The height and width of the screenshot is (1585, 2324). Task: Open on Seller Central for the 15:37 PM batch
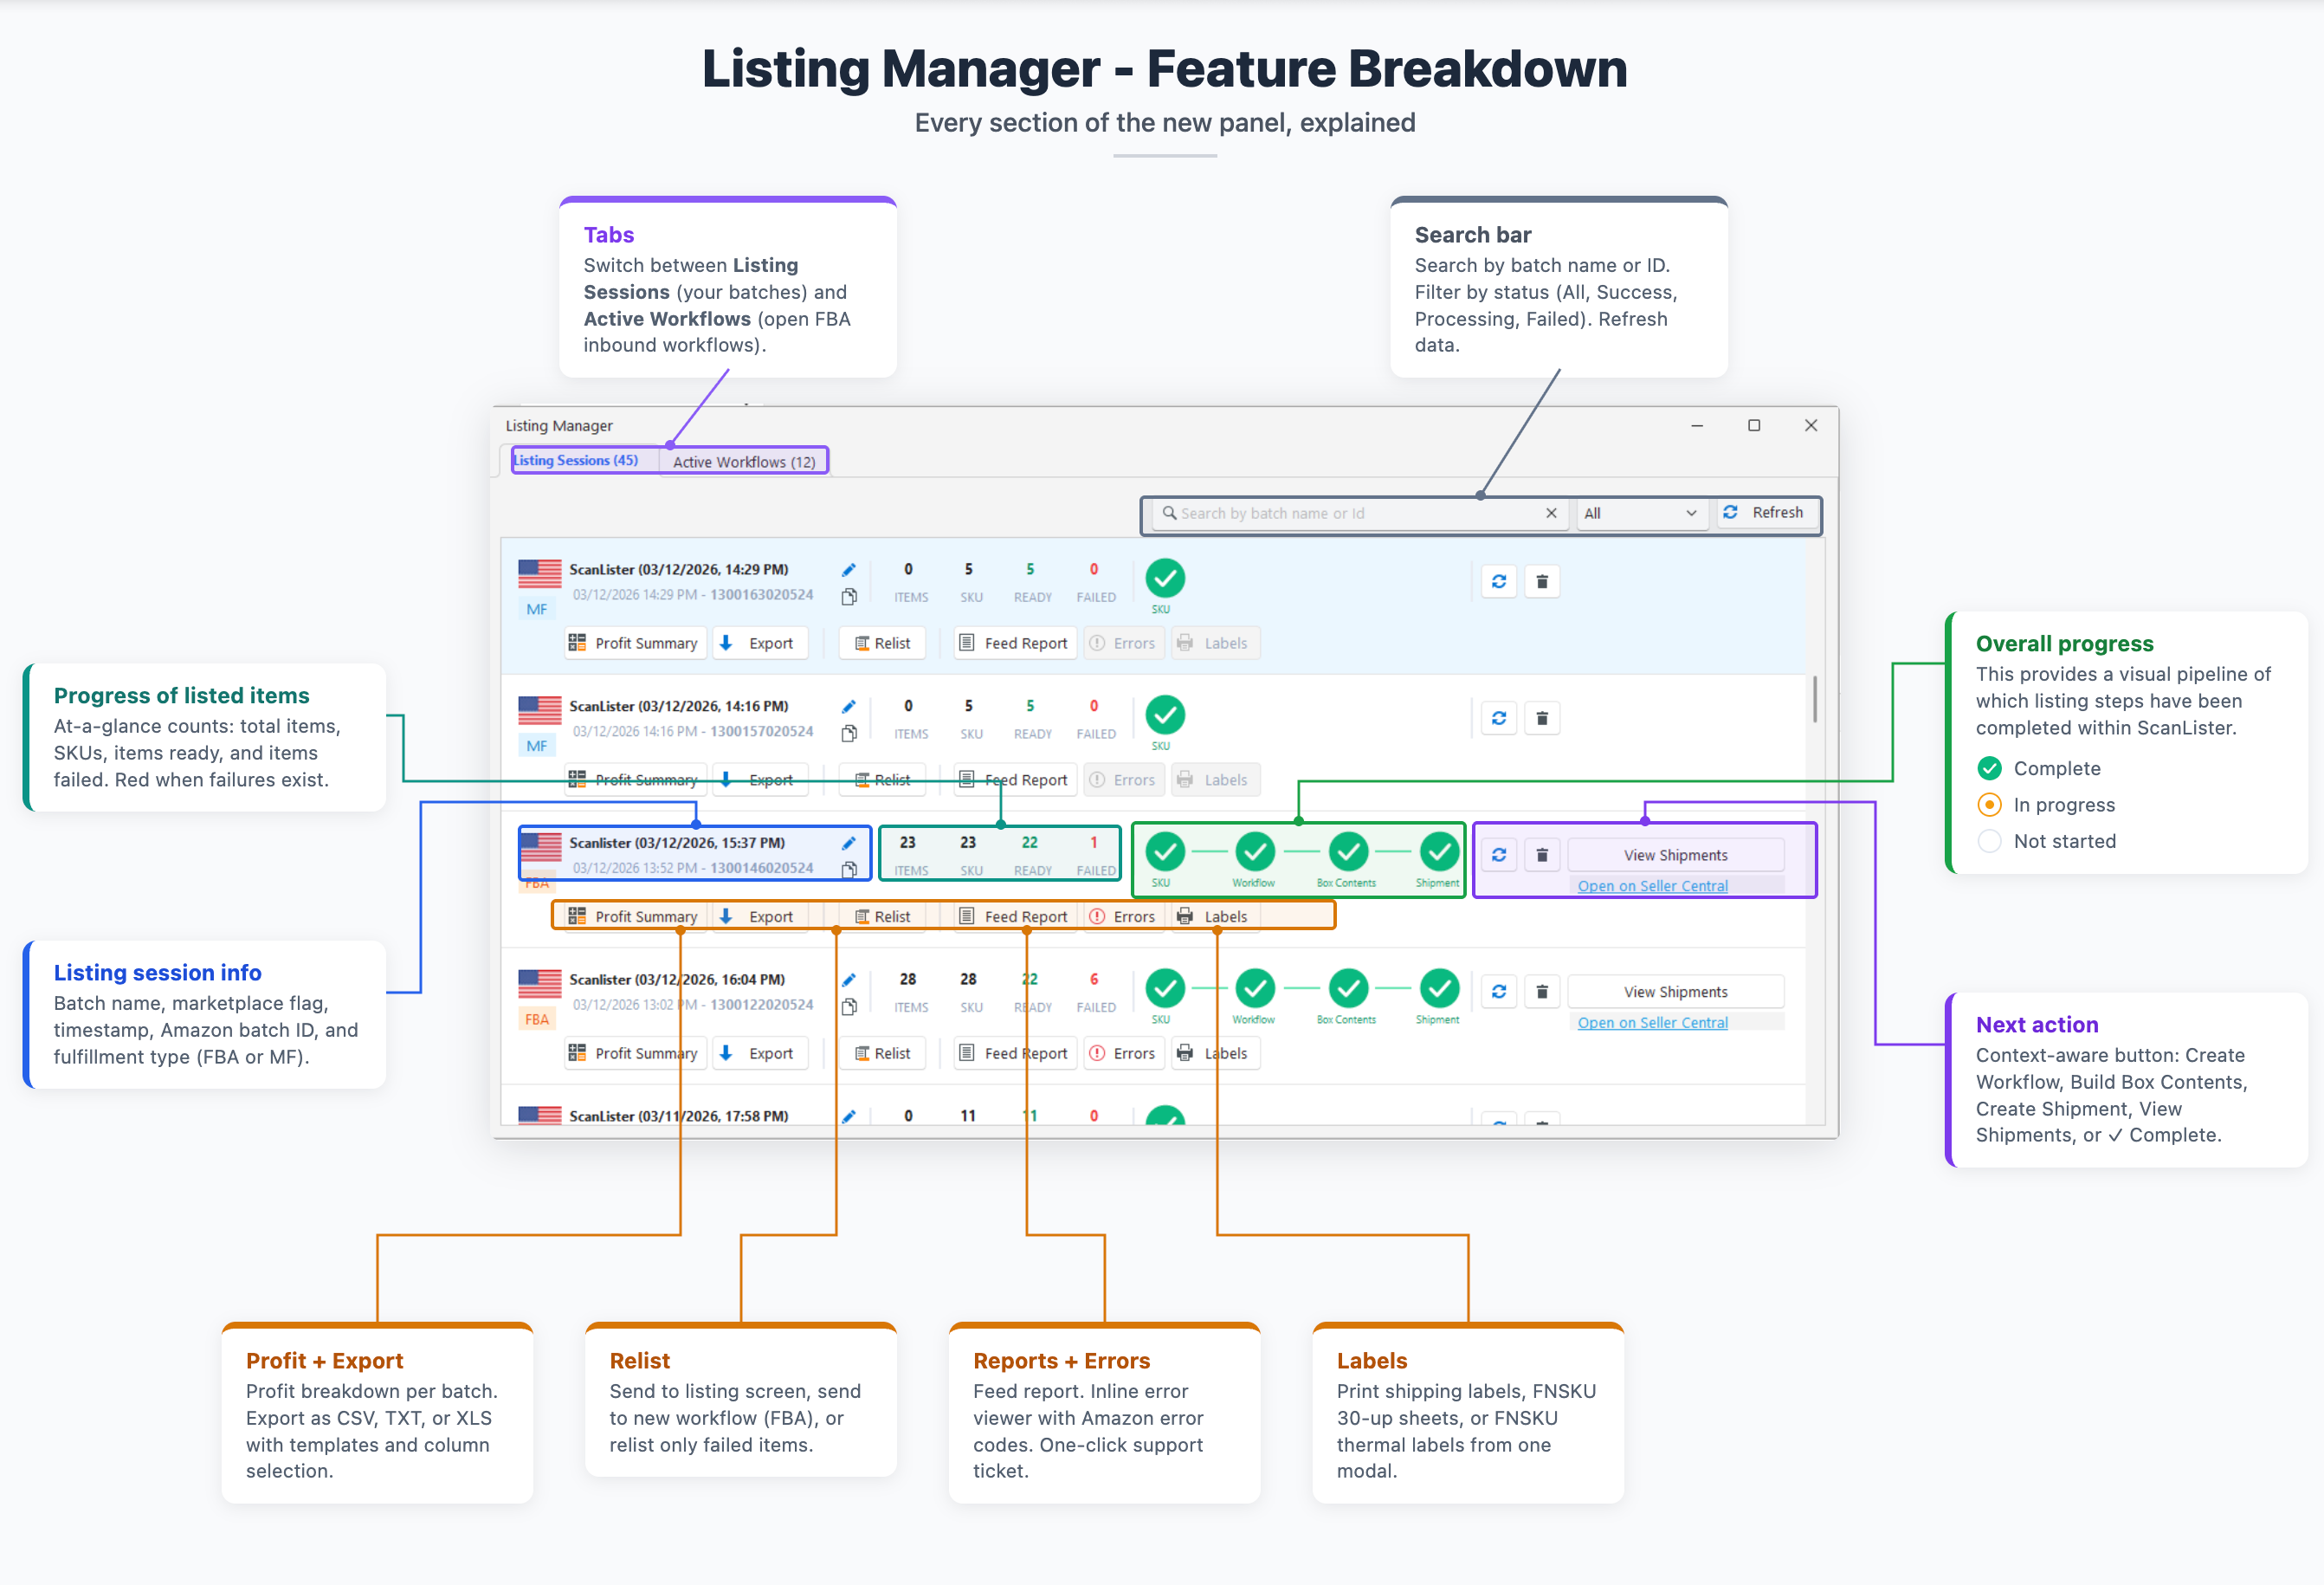1652,885
